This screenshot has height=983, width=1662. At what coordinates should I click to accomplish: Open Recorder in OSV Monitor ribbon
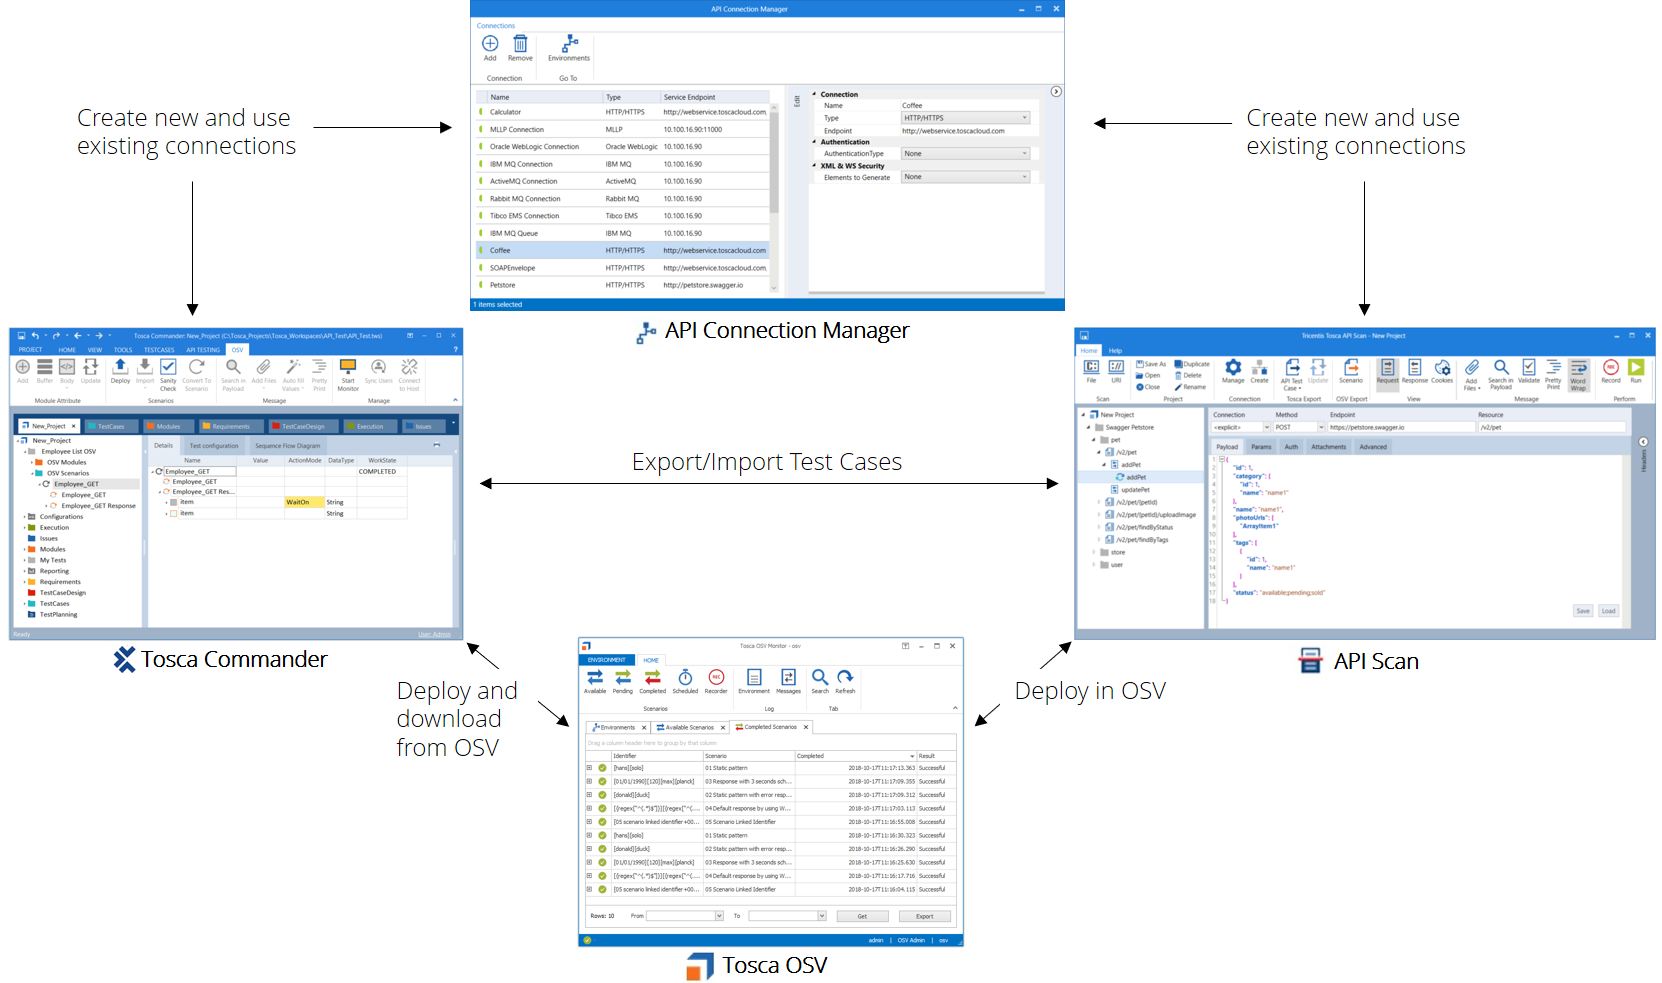(x=716, y=681)
